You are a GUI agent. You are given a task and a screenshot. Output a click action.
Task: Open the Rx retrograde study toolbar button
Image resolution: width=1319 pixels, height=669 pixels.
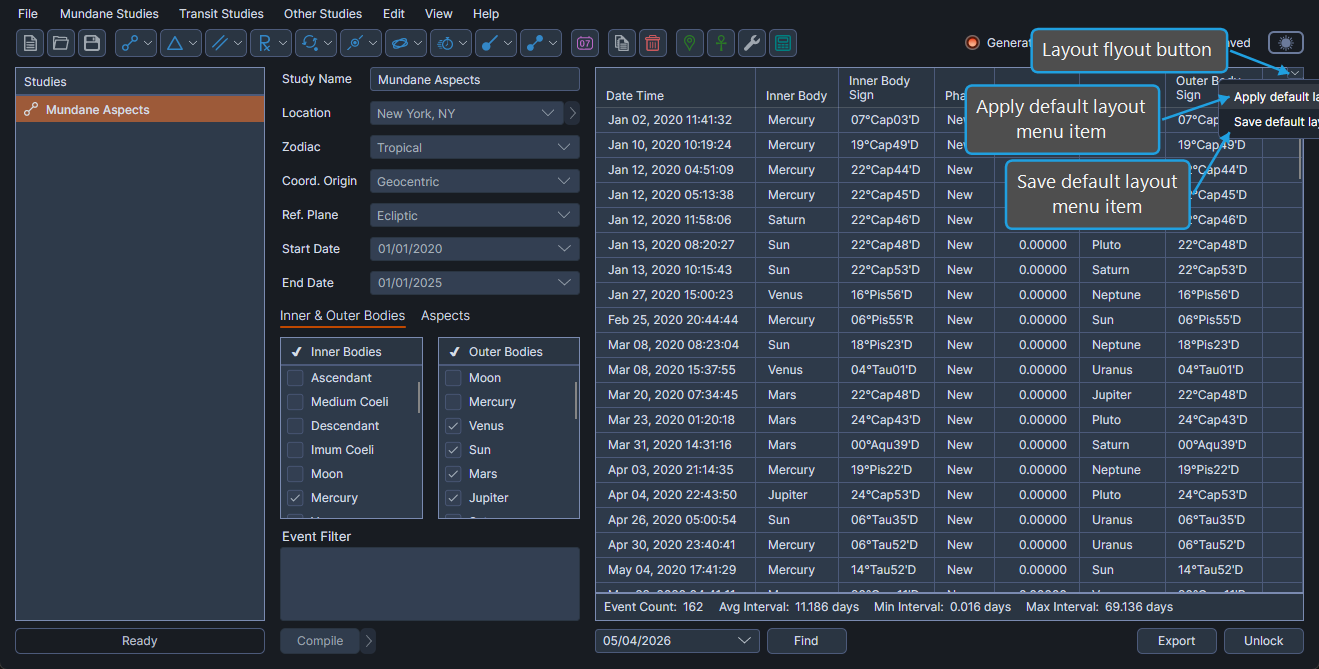271,43
